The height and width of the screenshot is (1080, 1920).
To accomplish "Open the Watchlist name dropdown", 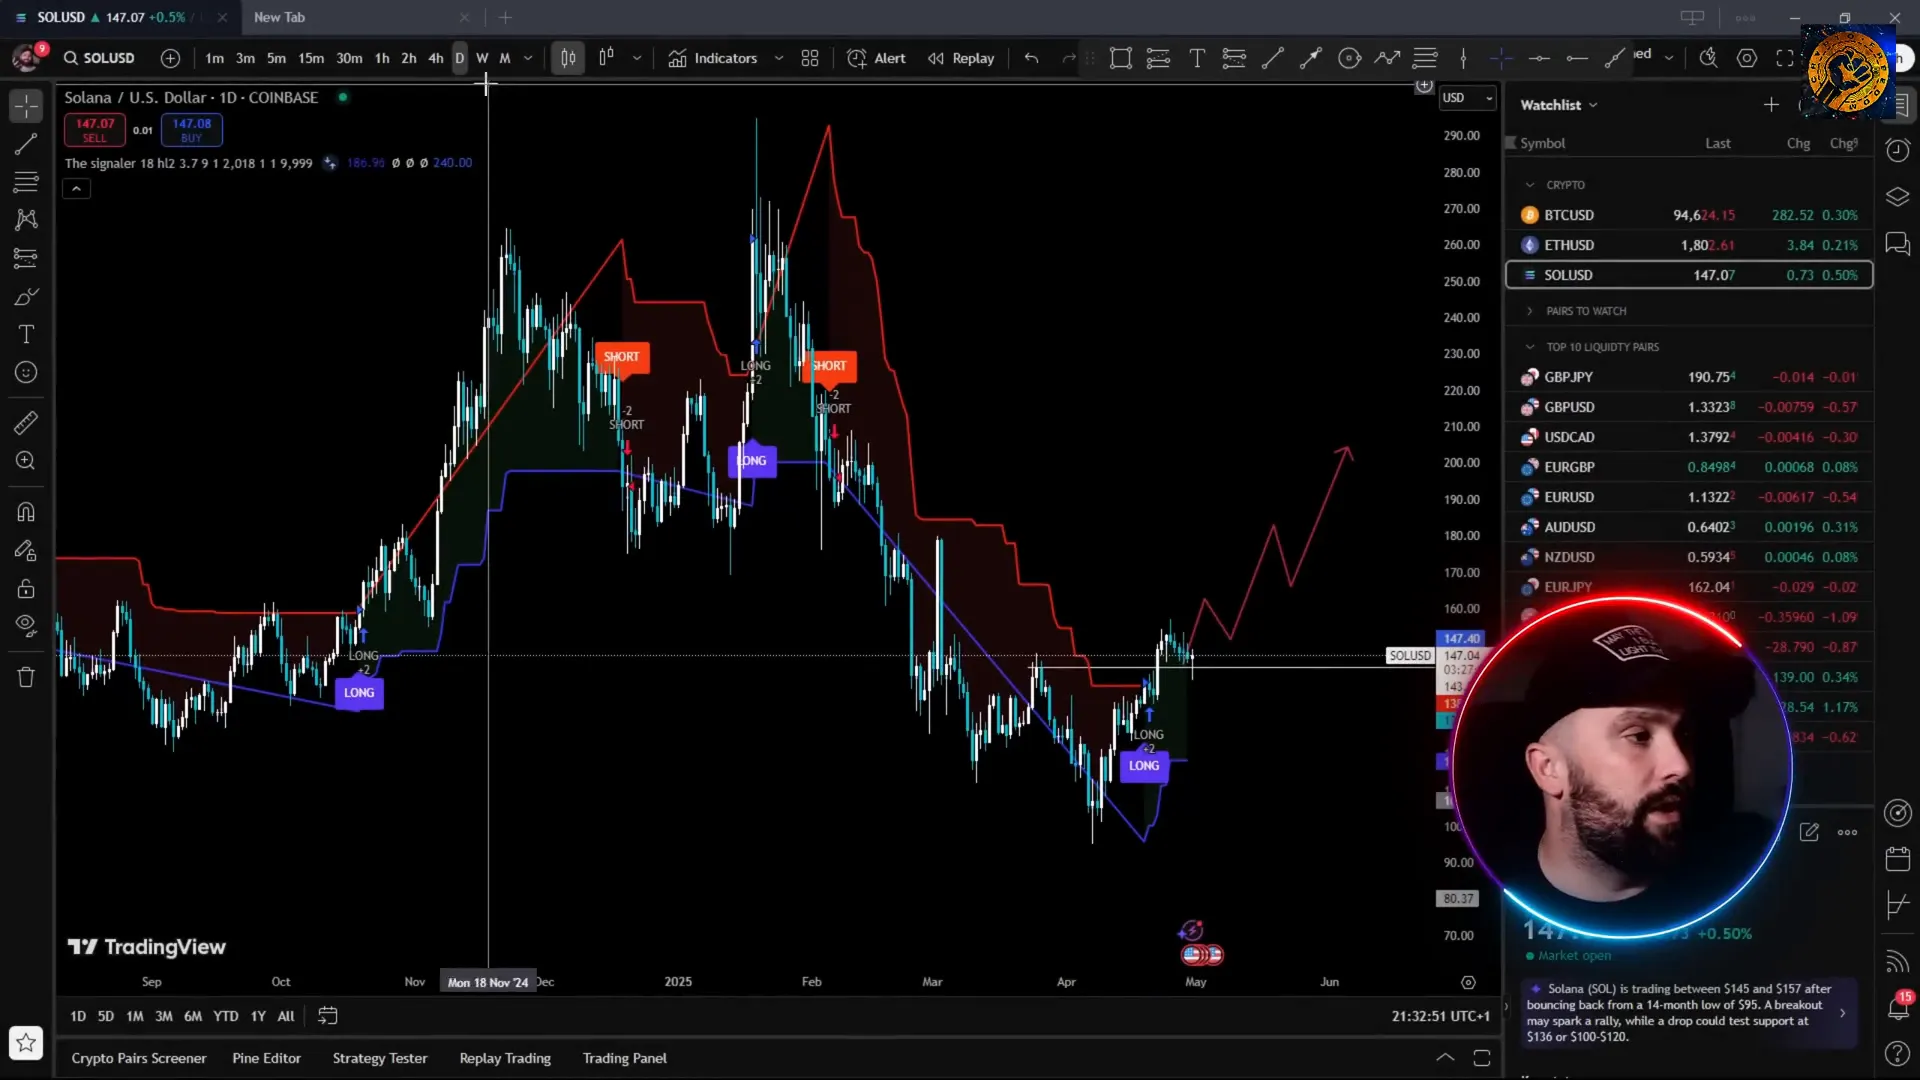I will tap(1559, 105).
